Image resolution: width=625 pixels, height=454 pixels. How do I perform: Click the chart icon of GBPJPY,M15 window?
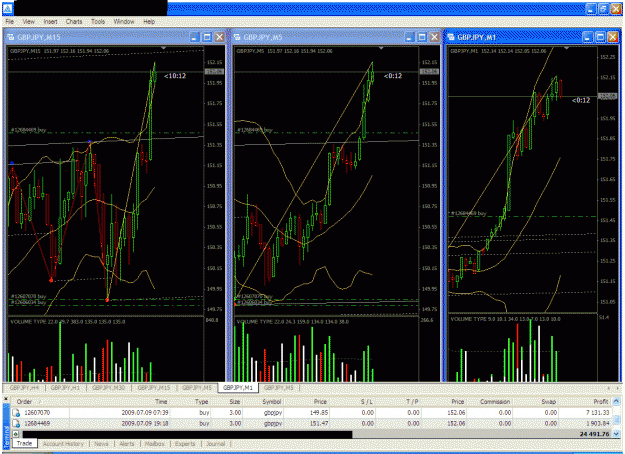tap(11, 37)
